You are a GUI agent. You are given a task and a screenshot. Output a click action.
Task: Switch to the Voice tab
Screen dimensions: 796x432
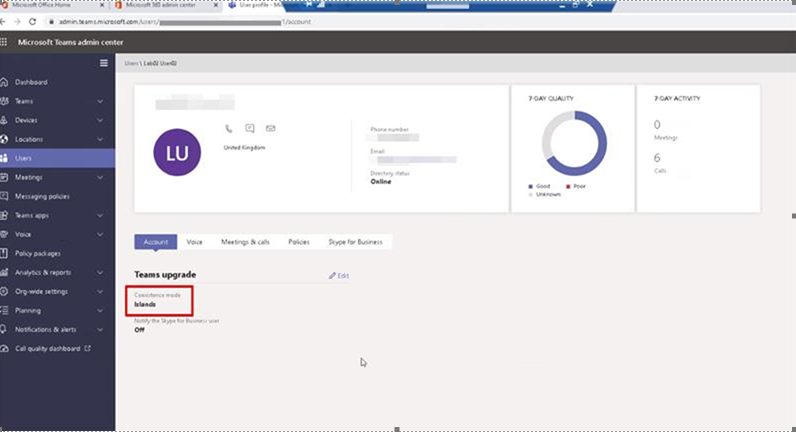point(194,242)
